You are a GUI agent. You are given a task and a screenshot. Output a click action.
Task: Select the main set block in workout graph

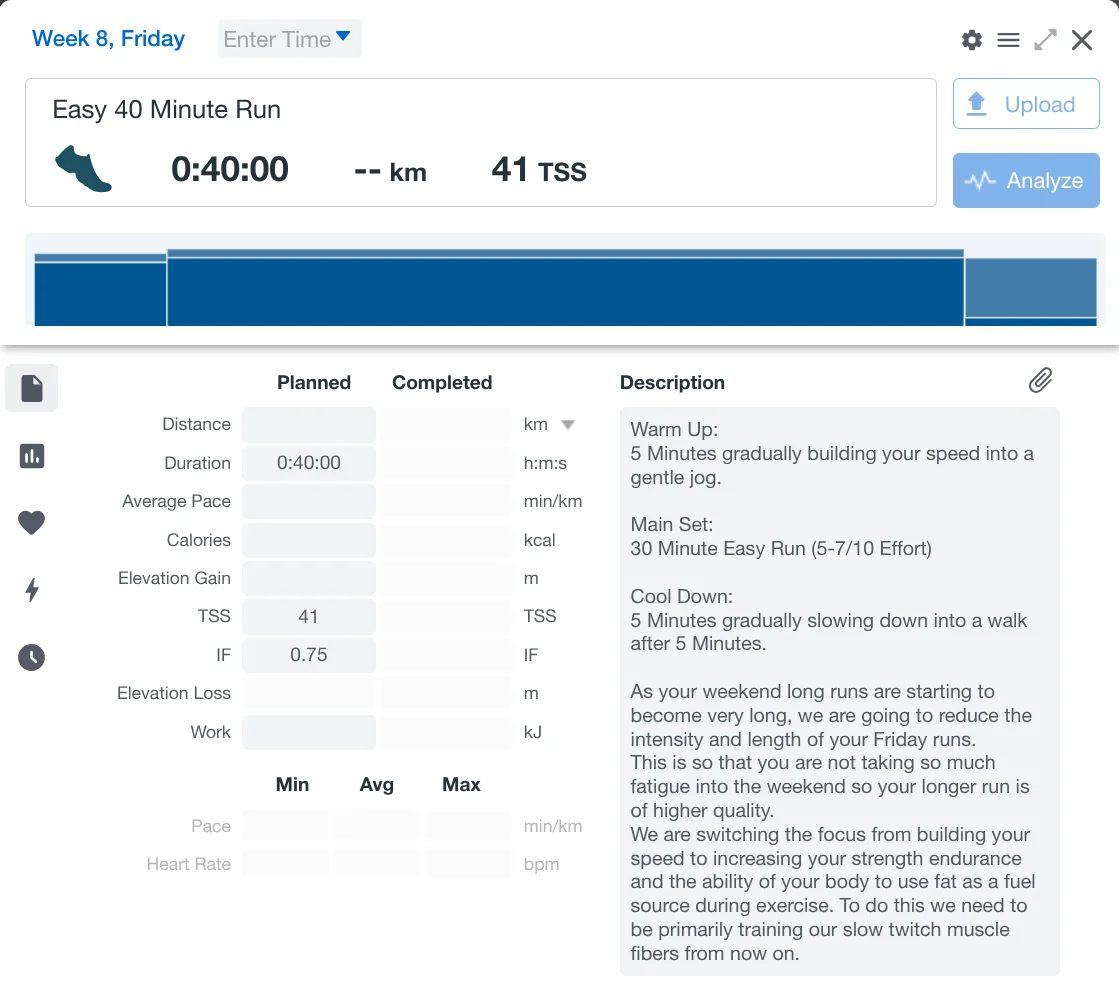point(565,290)
